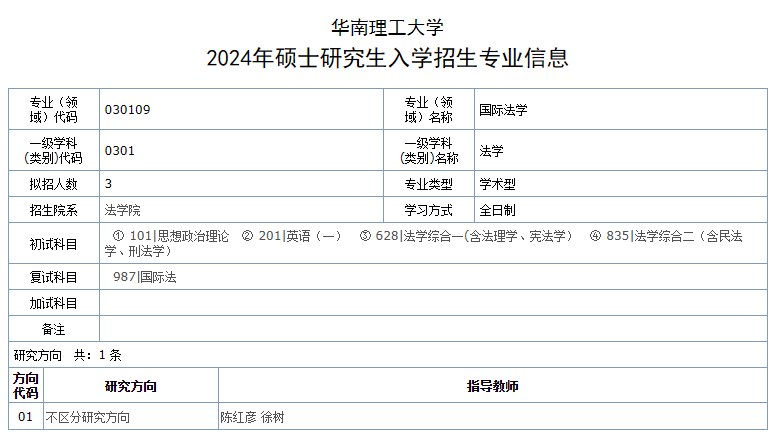Select the discipline name 法学
The image size is (775, 432).
coord(491,151)
